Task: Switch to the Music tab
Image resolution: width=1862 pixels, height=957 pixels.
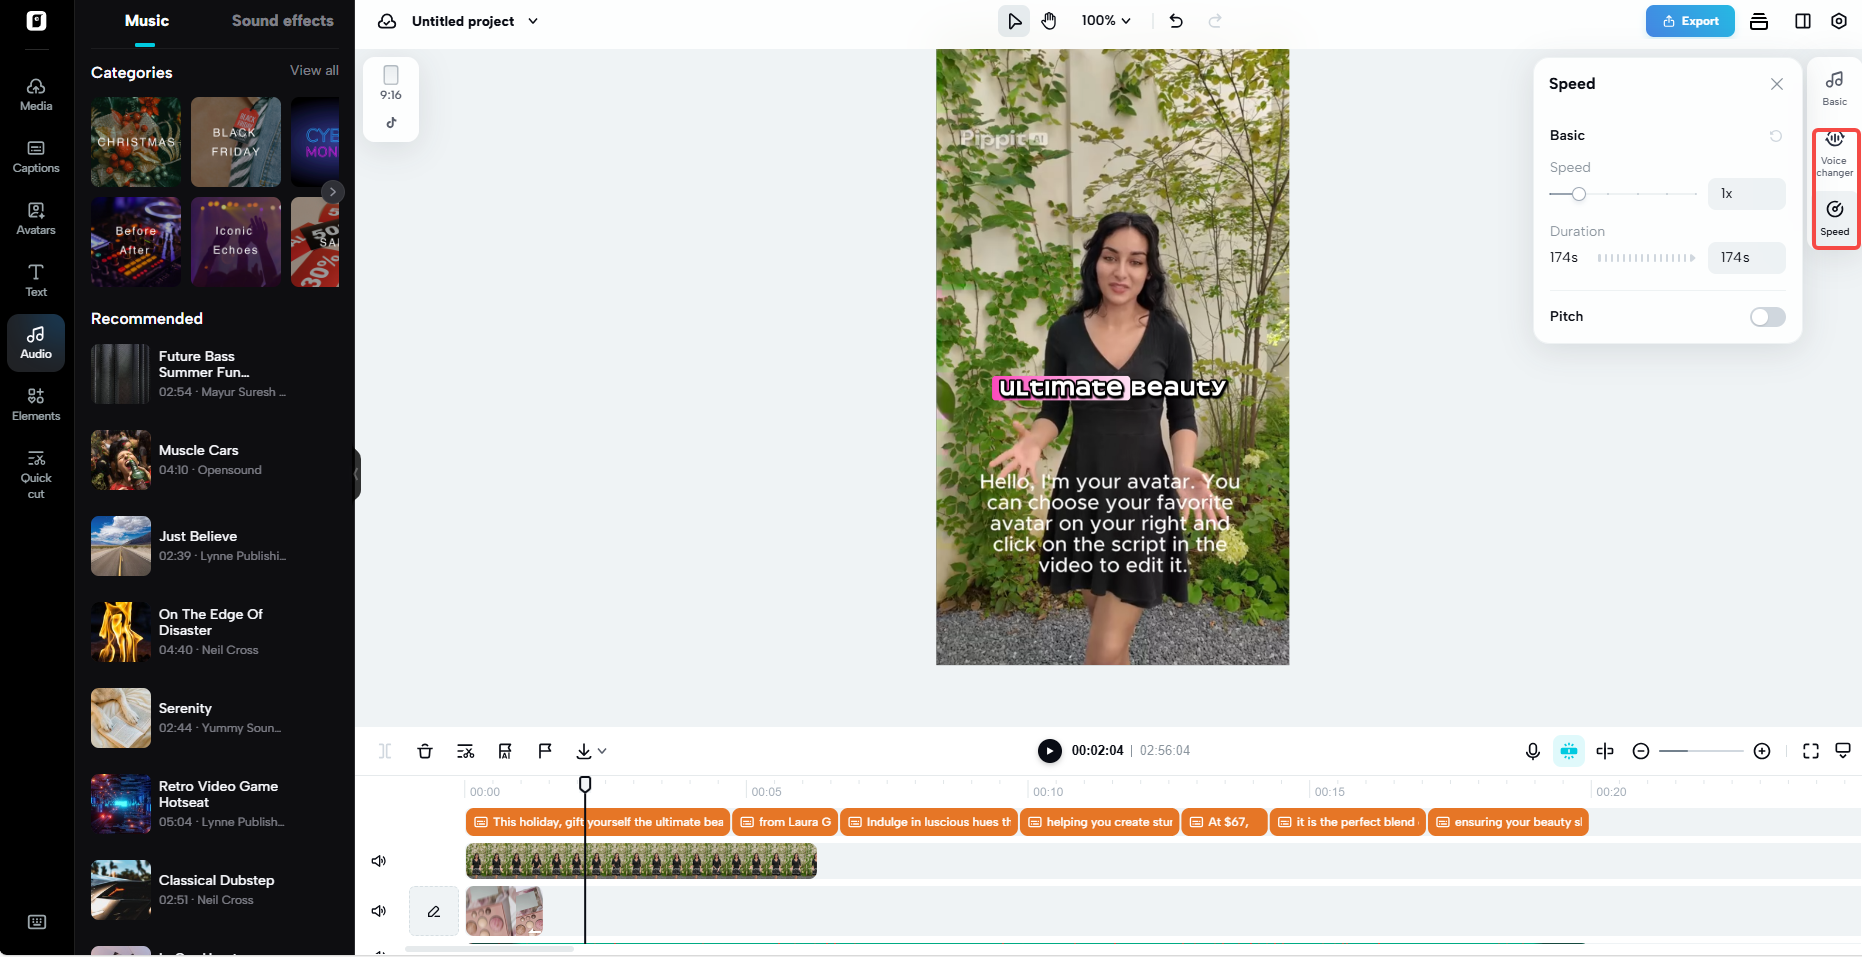Action: pyautogui.click(x=146, y=20)
